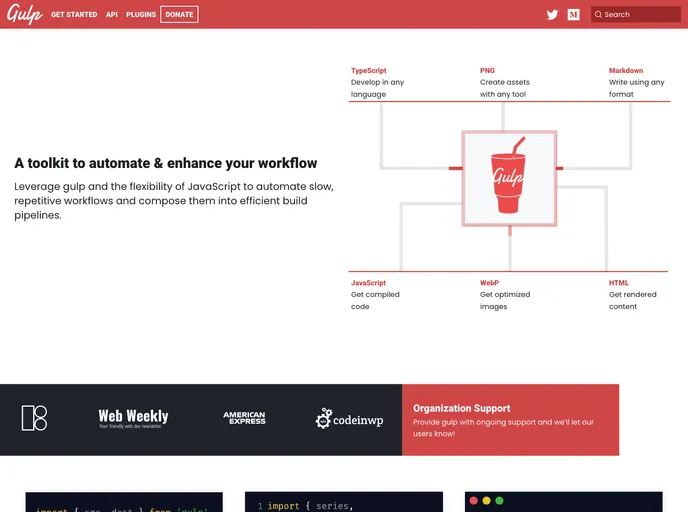Click the 'Leverage gulp' description paragraph
Screen dimensions: 688x512
174,201
